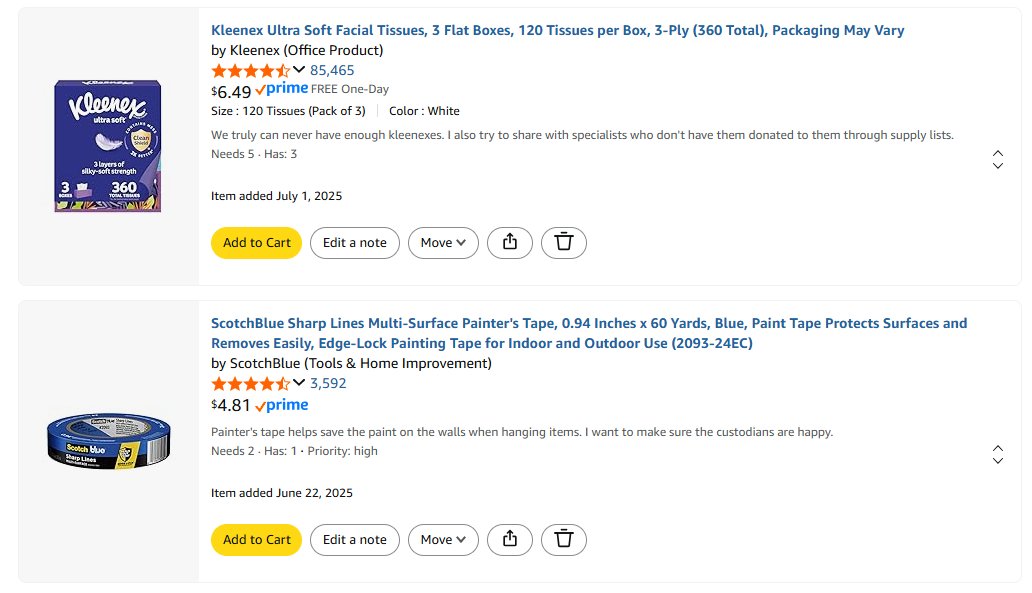Move Kleenex item down in list
The image size is (1032, 593).
point(998,166)
